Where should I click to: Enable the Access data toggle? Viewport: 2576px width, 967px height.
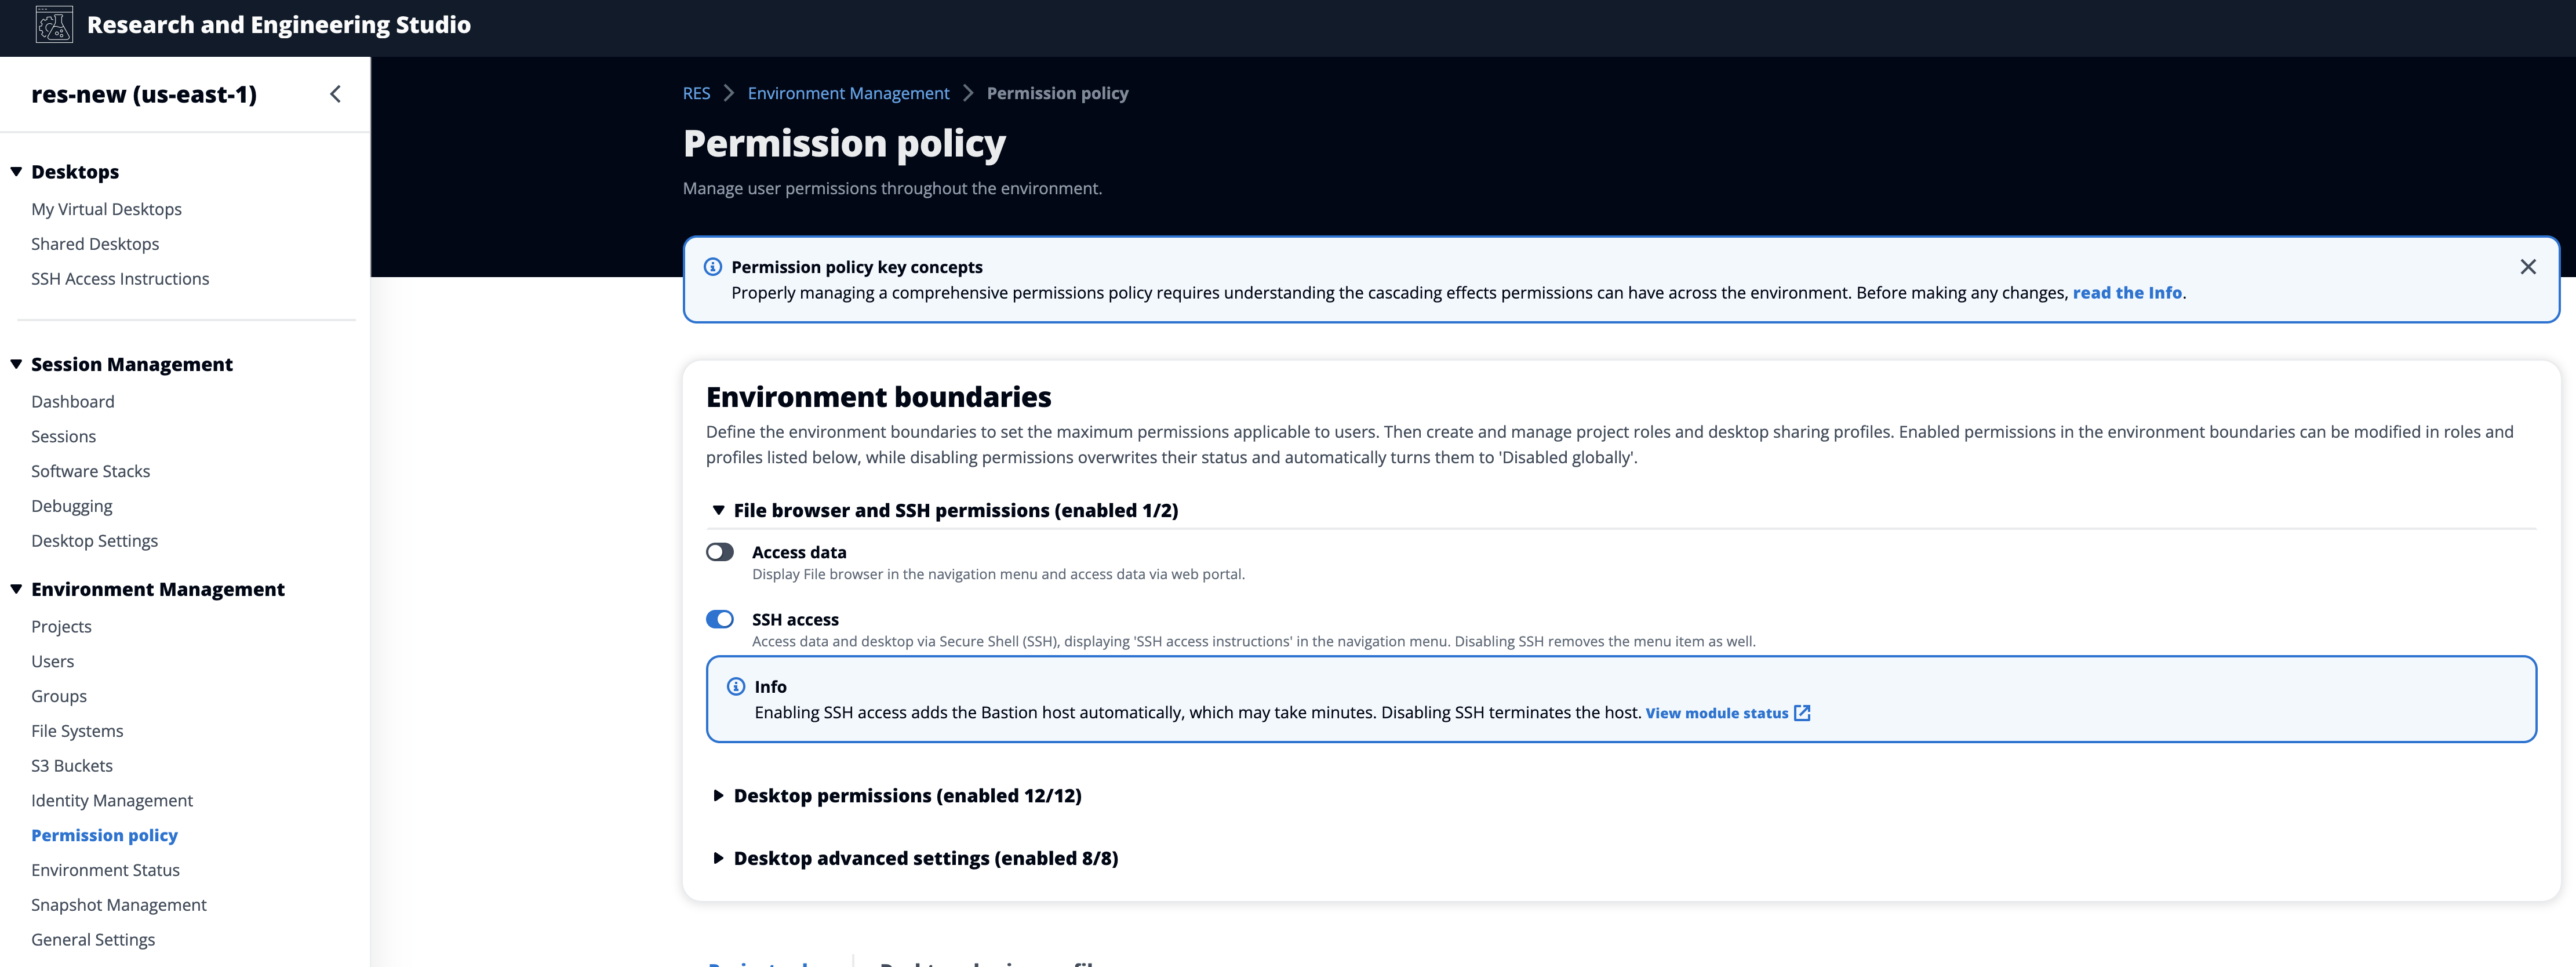[719, 551]
